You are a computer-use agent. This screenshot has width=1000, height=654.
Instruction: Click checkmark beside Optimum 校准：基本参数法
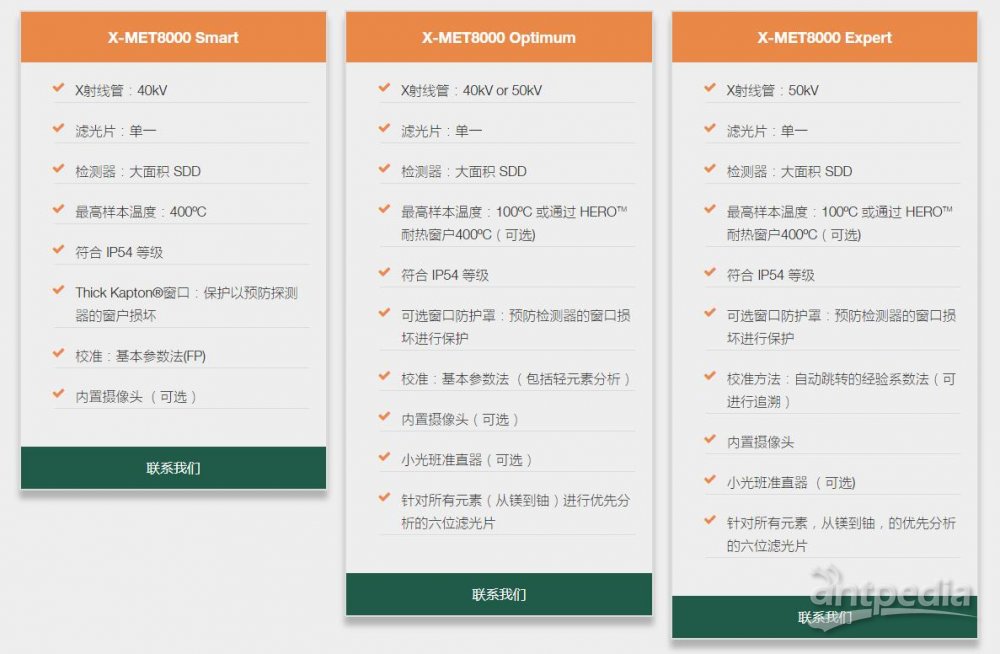coord(384,376)
